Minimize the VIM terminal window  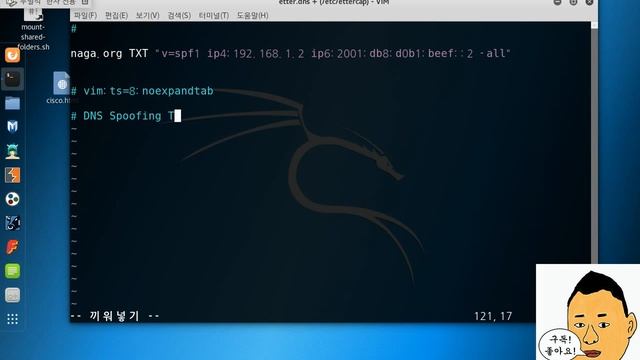(x=557, y=2)
